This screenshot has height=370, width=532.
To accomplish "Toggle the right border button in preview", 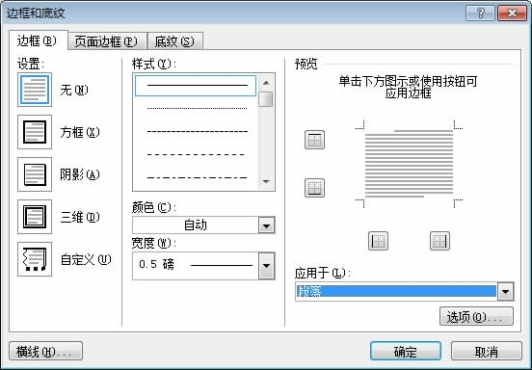I will tap(440, 241).
